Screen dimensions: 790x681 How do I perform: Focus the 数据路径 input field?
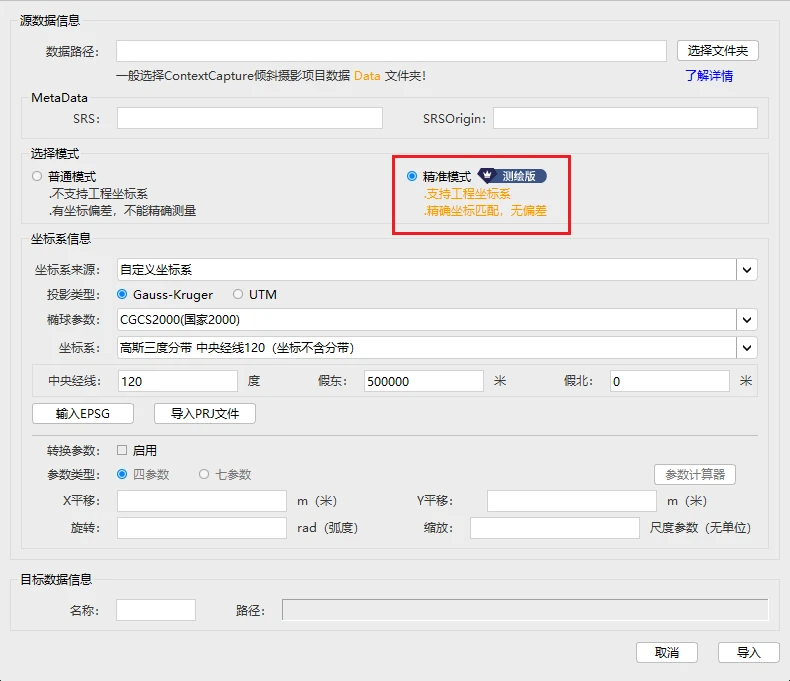[391, 51]
